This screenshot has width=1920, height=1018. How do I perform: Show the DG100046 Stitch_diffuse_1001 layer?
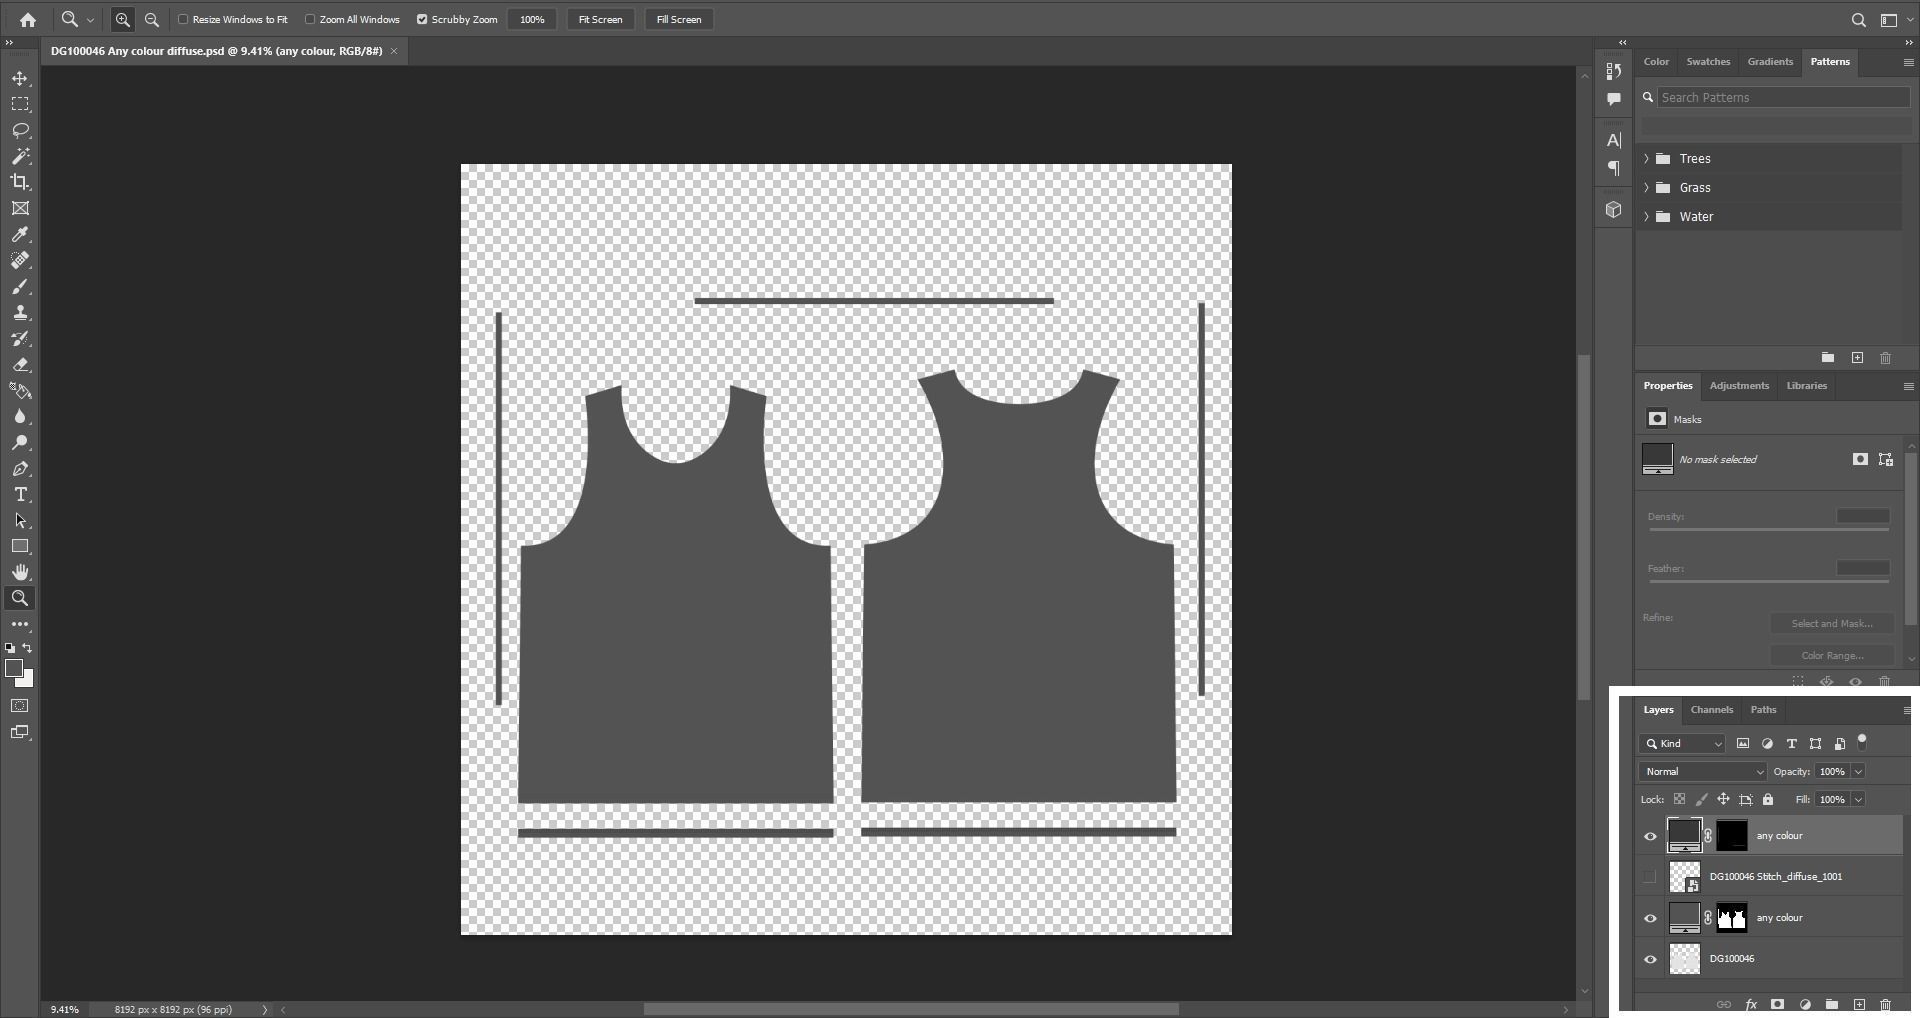1650,877
